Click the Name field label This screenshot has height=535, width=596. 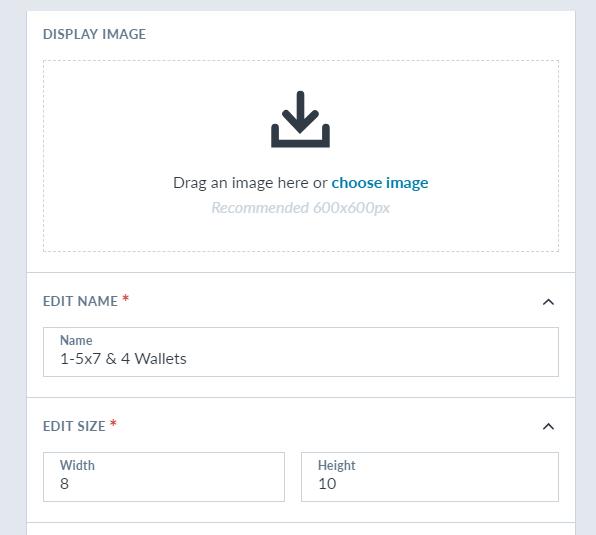(x=76, y=340)
